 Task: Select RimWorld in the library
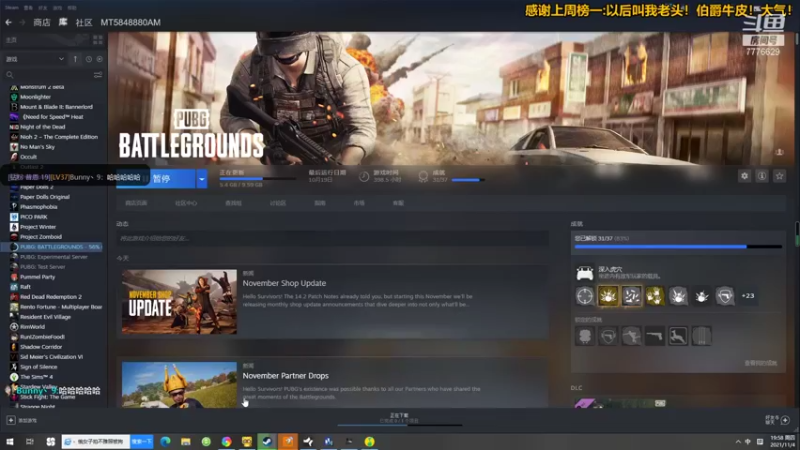pyautogui.click(x=32, y=327)
